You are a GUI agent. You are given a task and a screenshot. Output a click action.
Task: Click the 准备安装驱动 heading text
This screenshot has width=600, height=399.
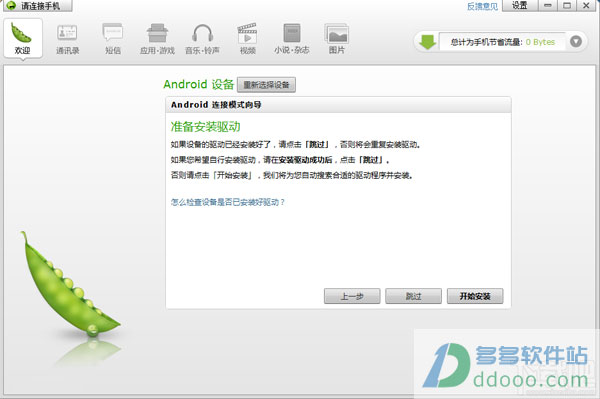point(205,127)
